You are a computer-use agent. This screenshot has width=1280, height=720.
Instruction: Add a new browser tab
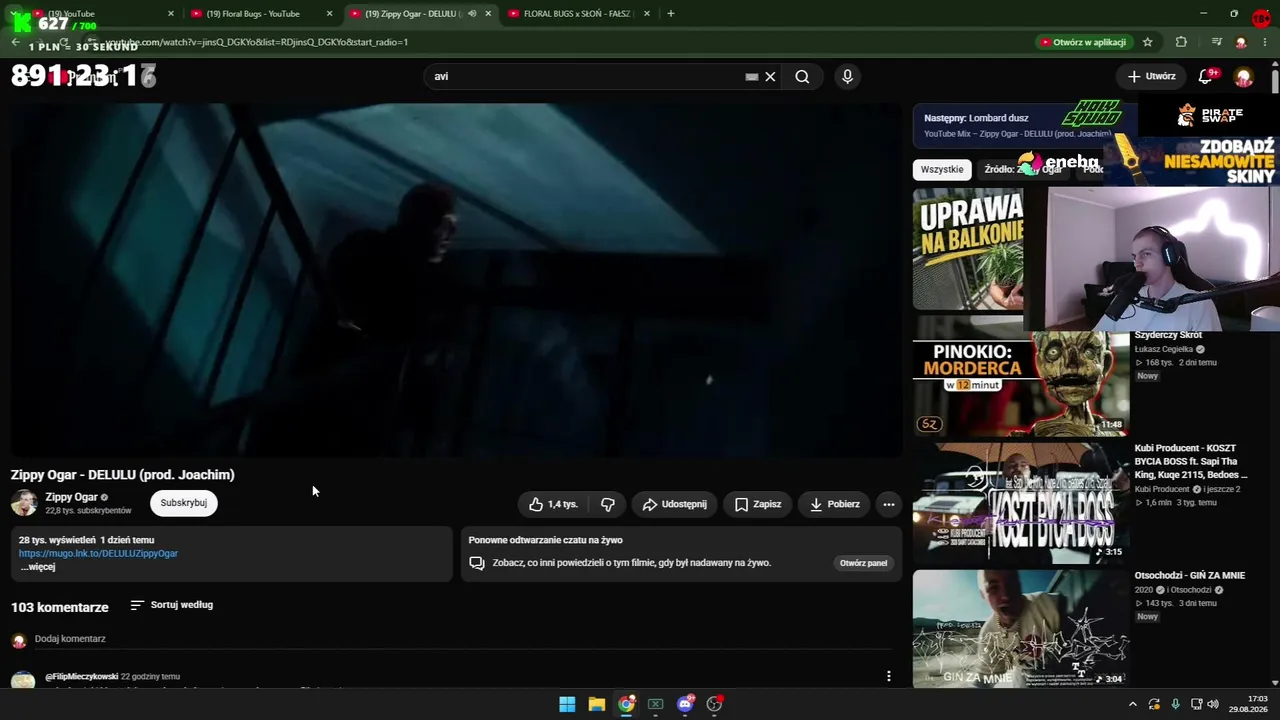tap(670, 14)
